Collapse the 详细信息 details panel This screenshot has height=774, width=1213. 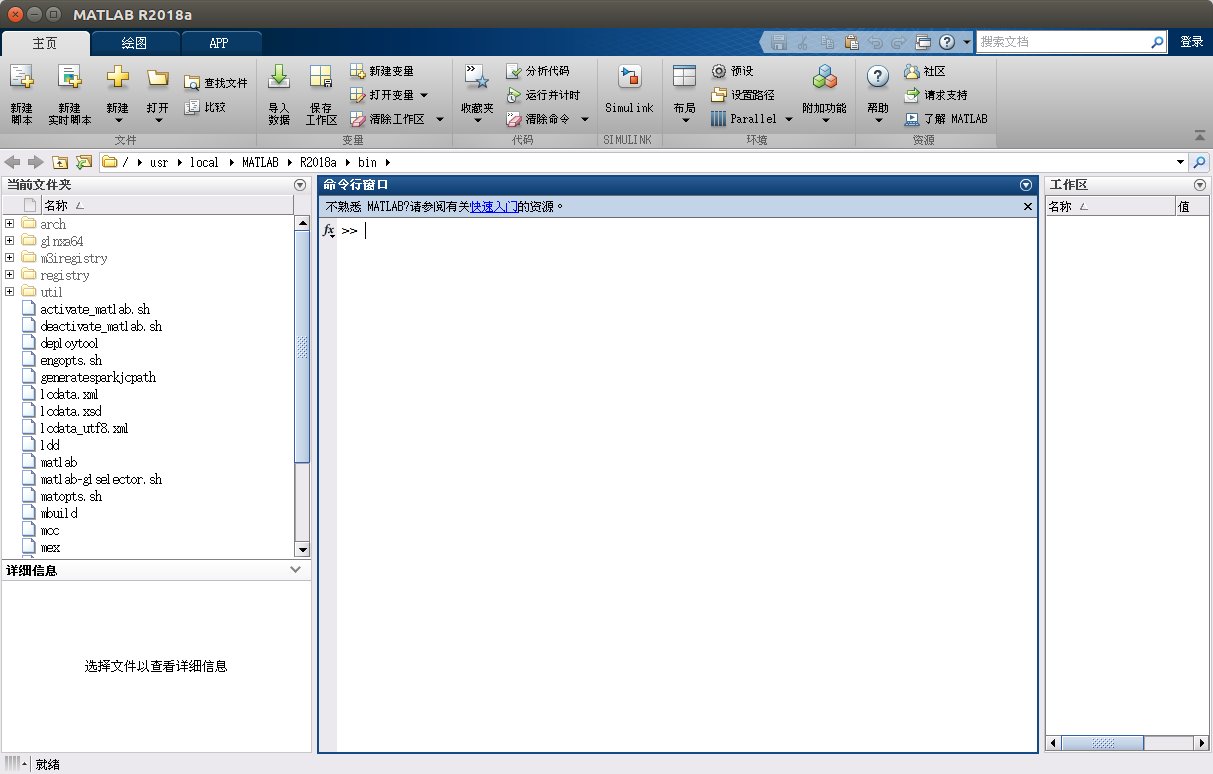295,569
